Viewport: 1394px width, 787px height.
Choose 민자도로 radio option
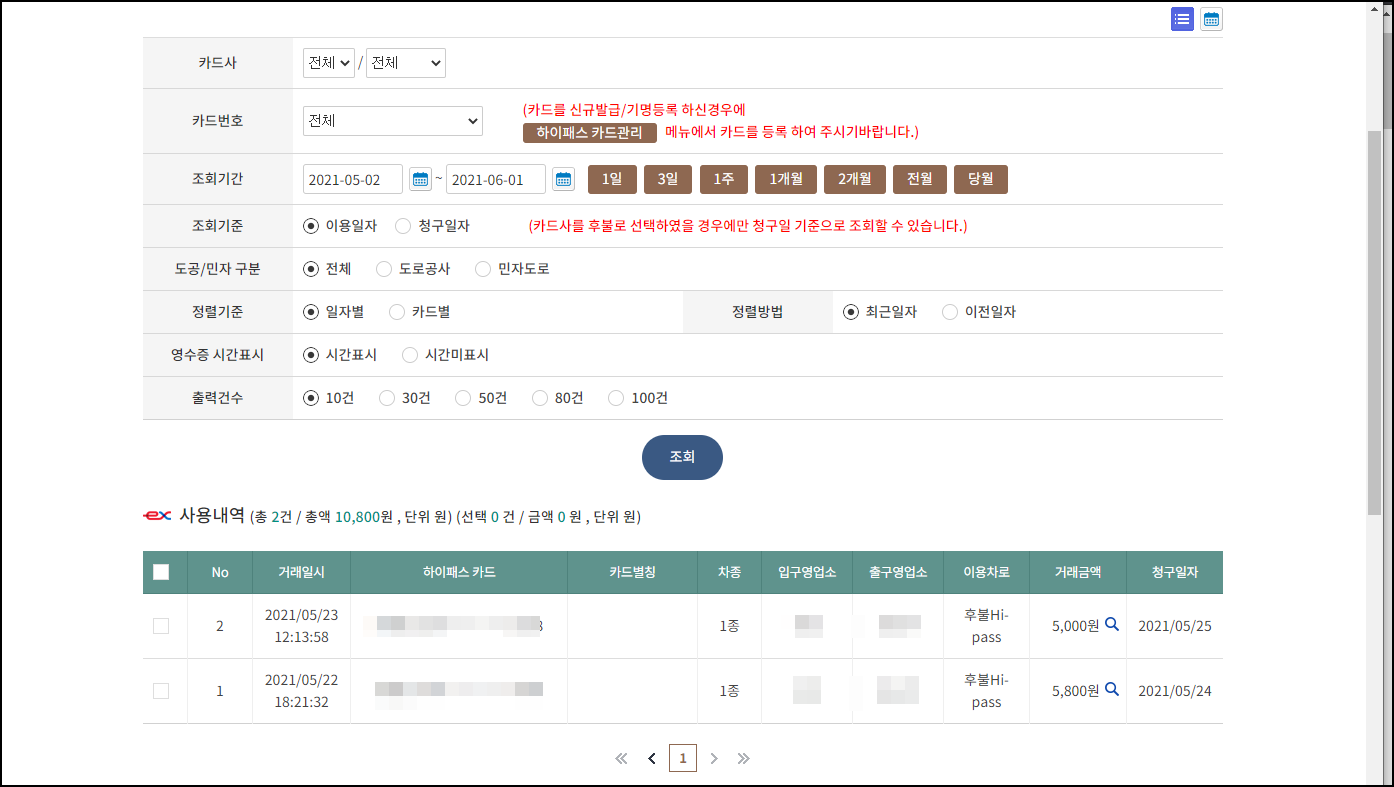[483, 269]
